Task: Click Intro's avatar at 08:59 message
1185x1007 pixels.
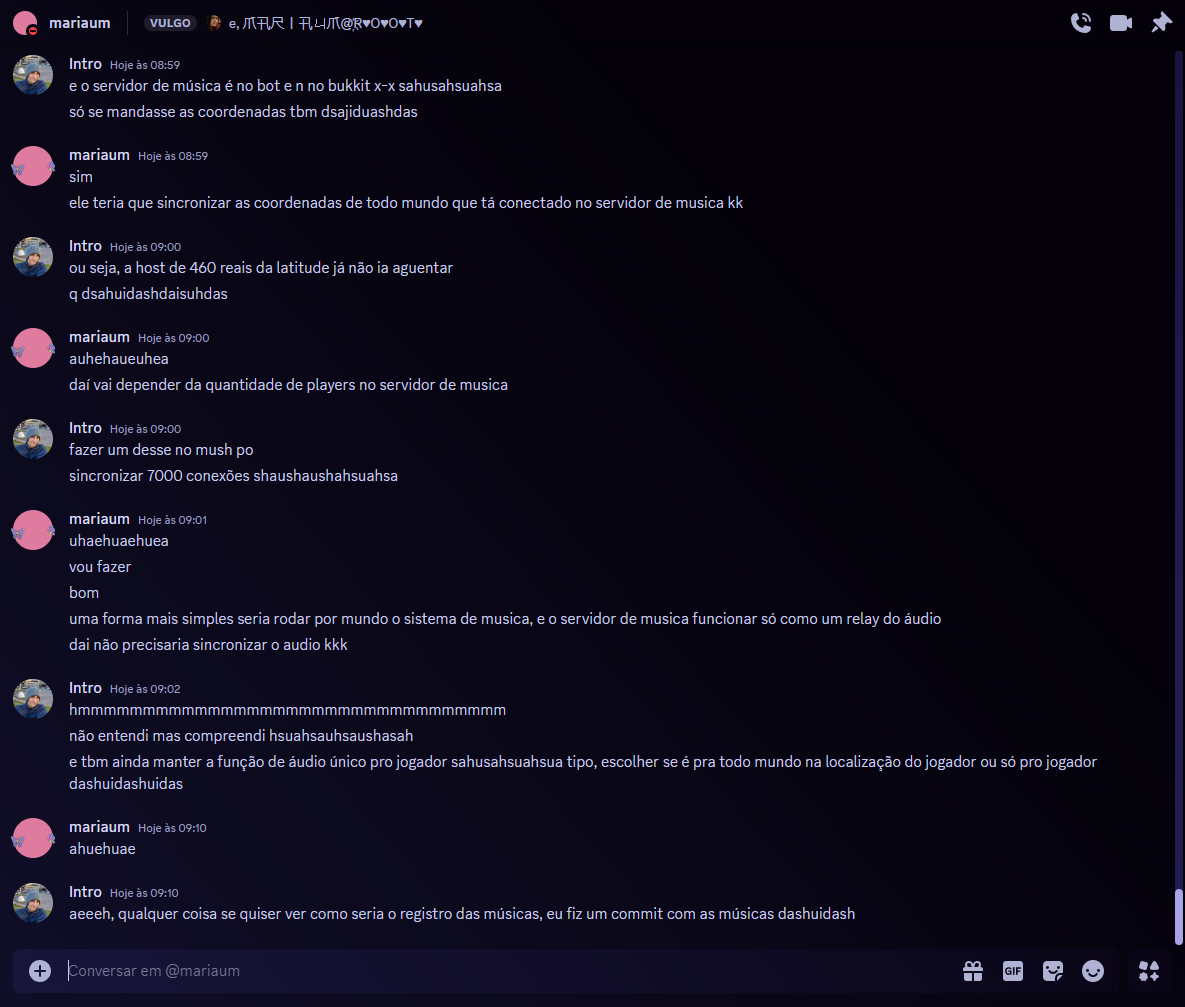Action: click(x=32, y=75)
